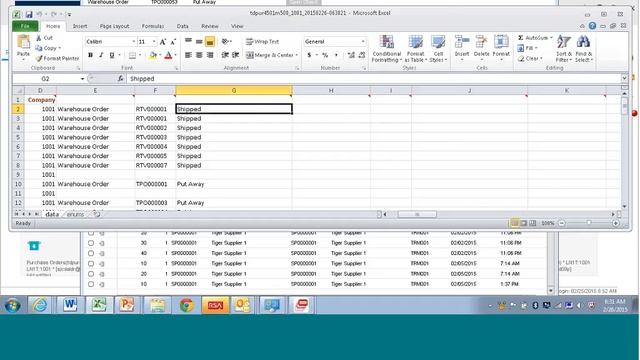The width and height of the screenshot is (640, 360).
Task: Click the Cut scissors icon
Action: click(x=39, y=38)
